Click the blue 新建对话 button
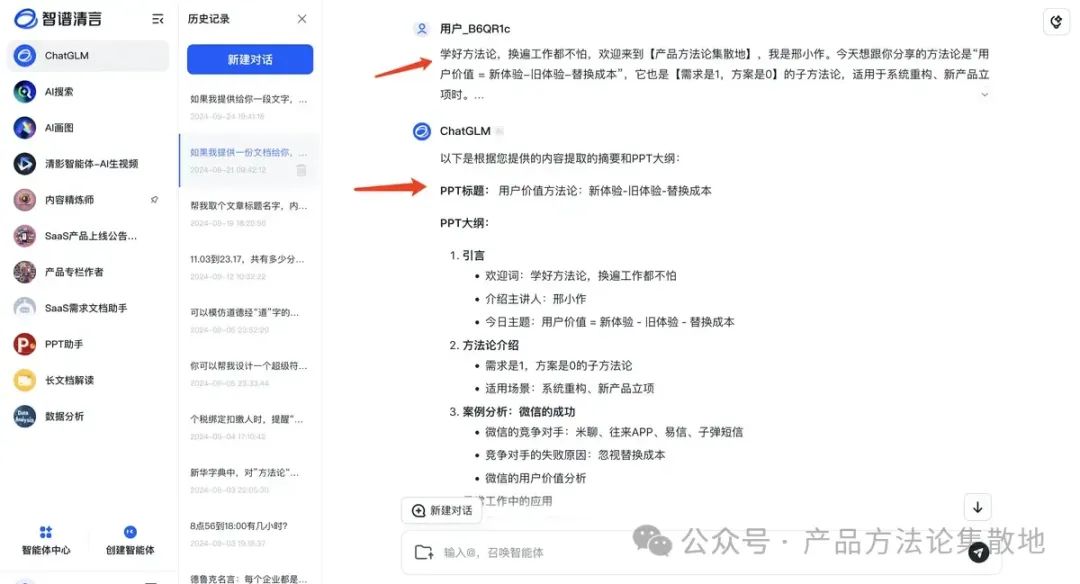 (250, 59)
